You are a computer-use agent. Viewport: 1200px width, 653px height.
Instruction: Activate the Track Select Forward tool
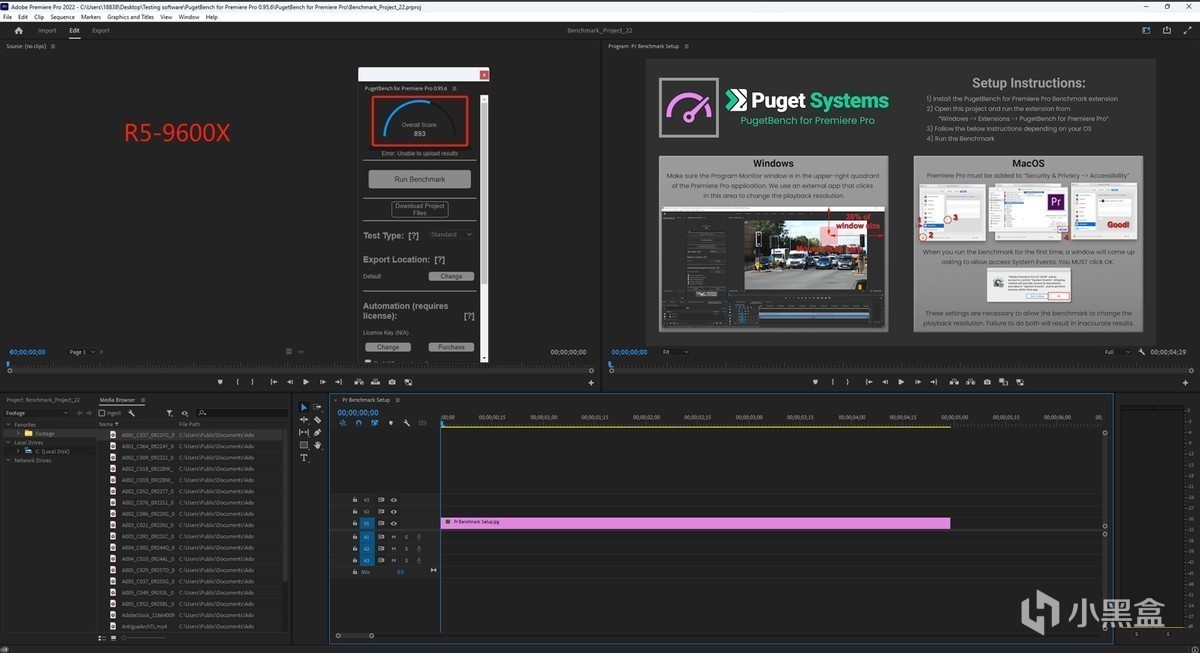(317, 407)
